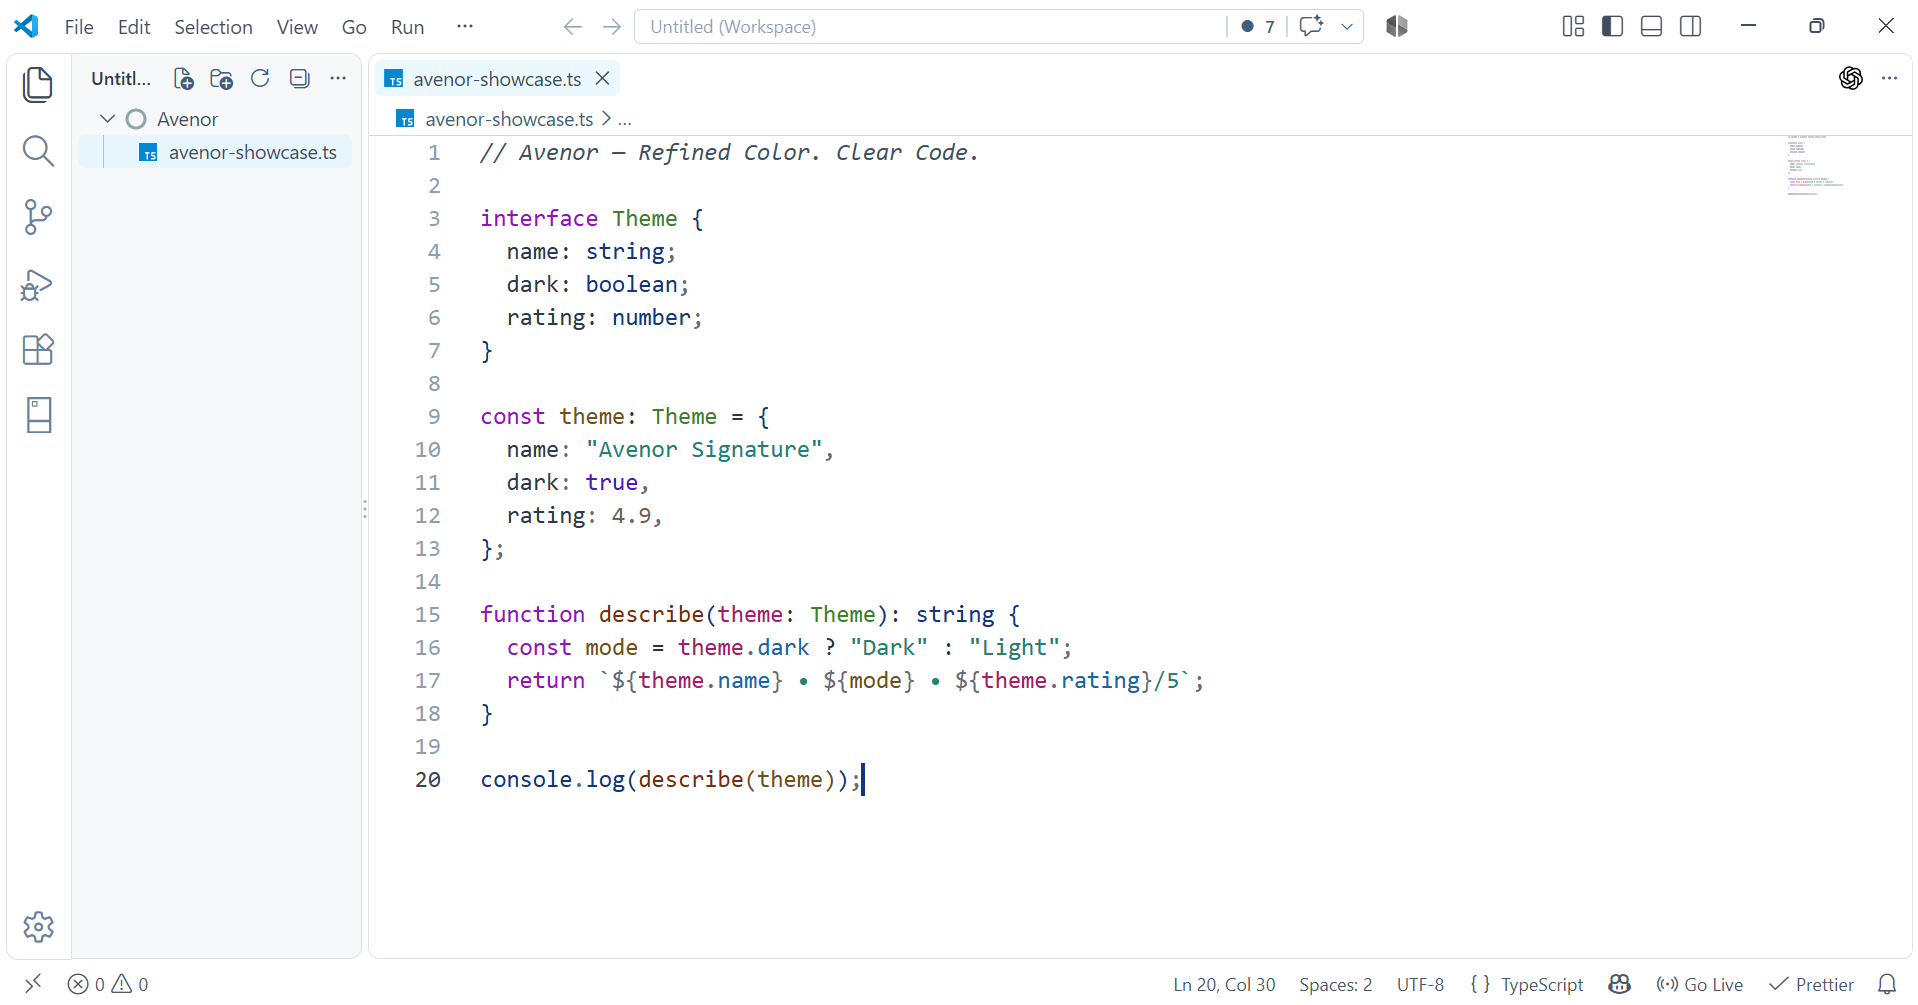Viewport: 1918px width, 1005px height.
Task: Open the Search view in activity bar
Action: 38,151
